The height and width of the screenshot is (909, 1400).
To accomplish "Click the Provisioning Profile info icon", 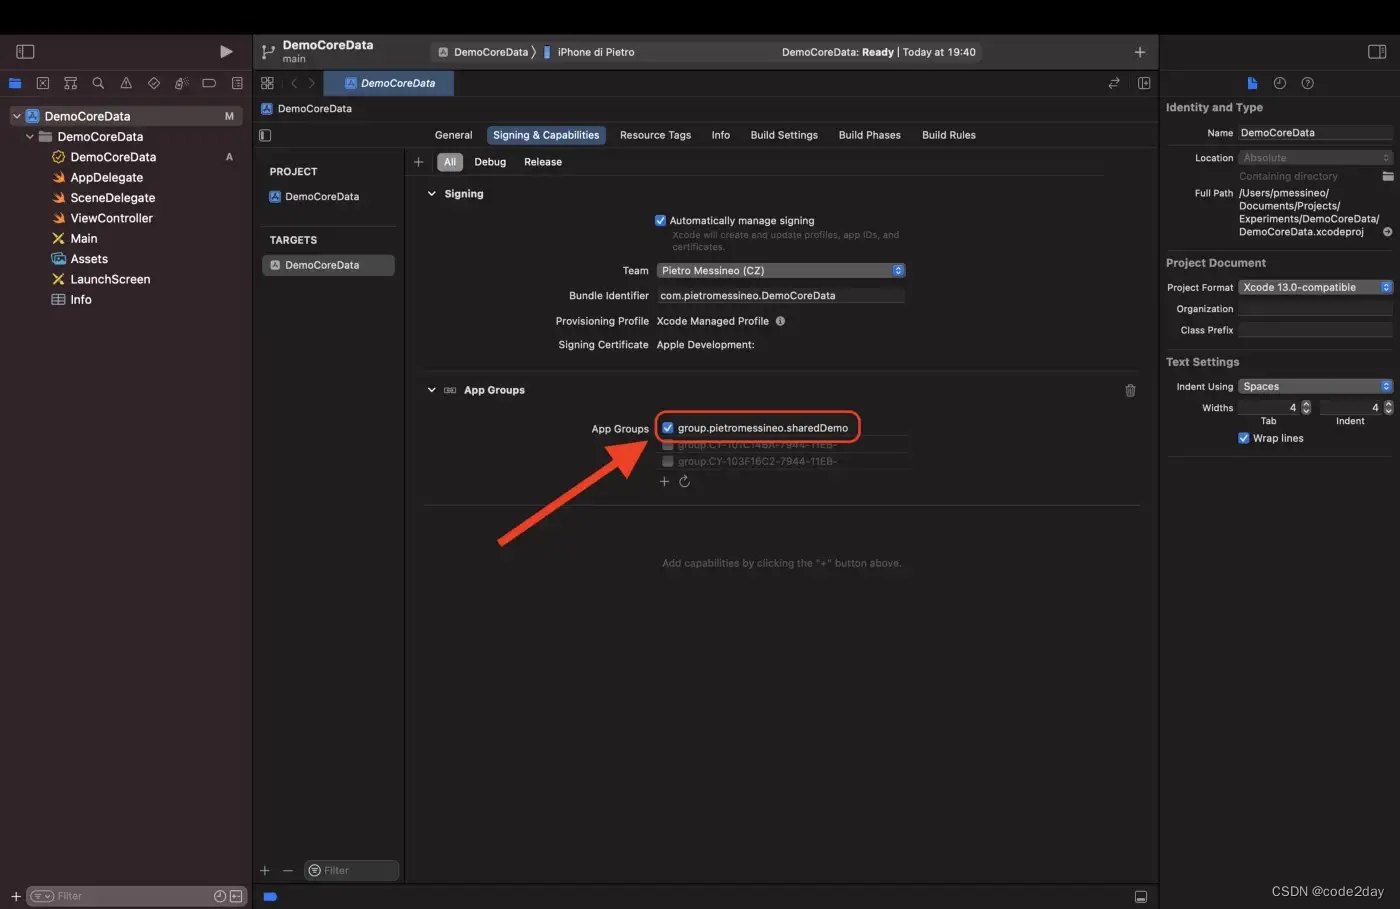I will point(780,321).
